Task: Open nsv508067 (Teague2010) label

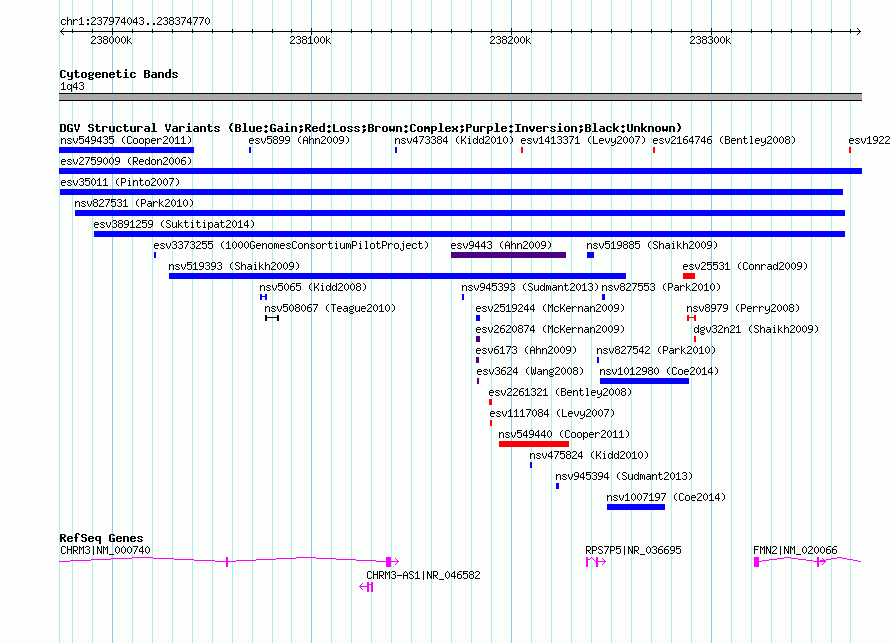Action: click(x=330, y=308)
